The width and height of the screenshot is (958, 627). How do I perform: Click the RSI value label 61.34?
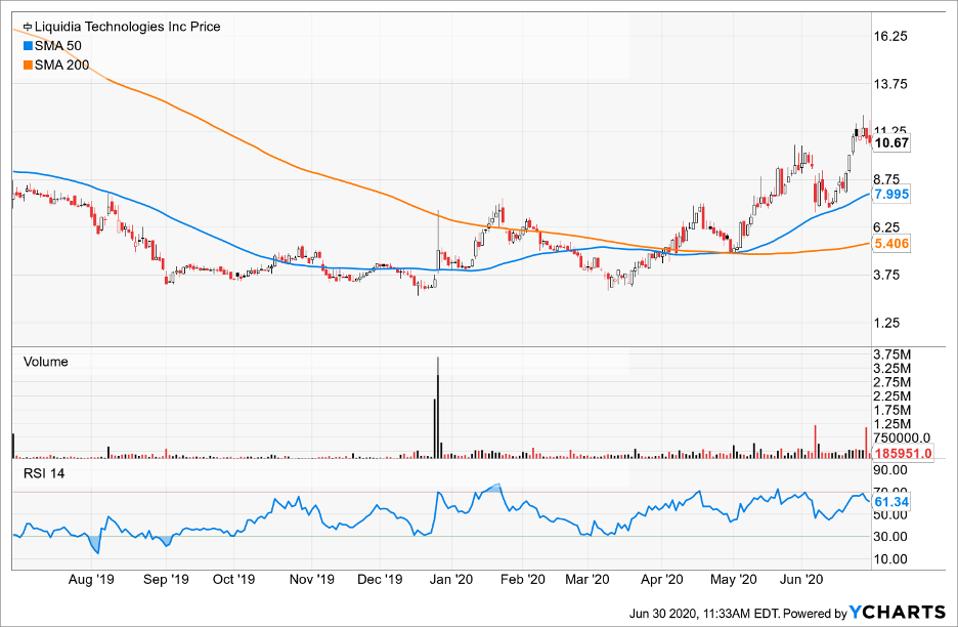[891, 502]
